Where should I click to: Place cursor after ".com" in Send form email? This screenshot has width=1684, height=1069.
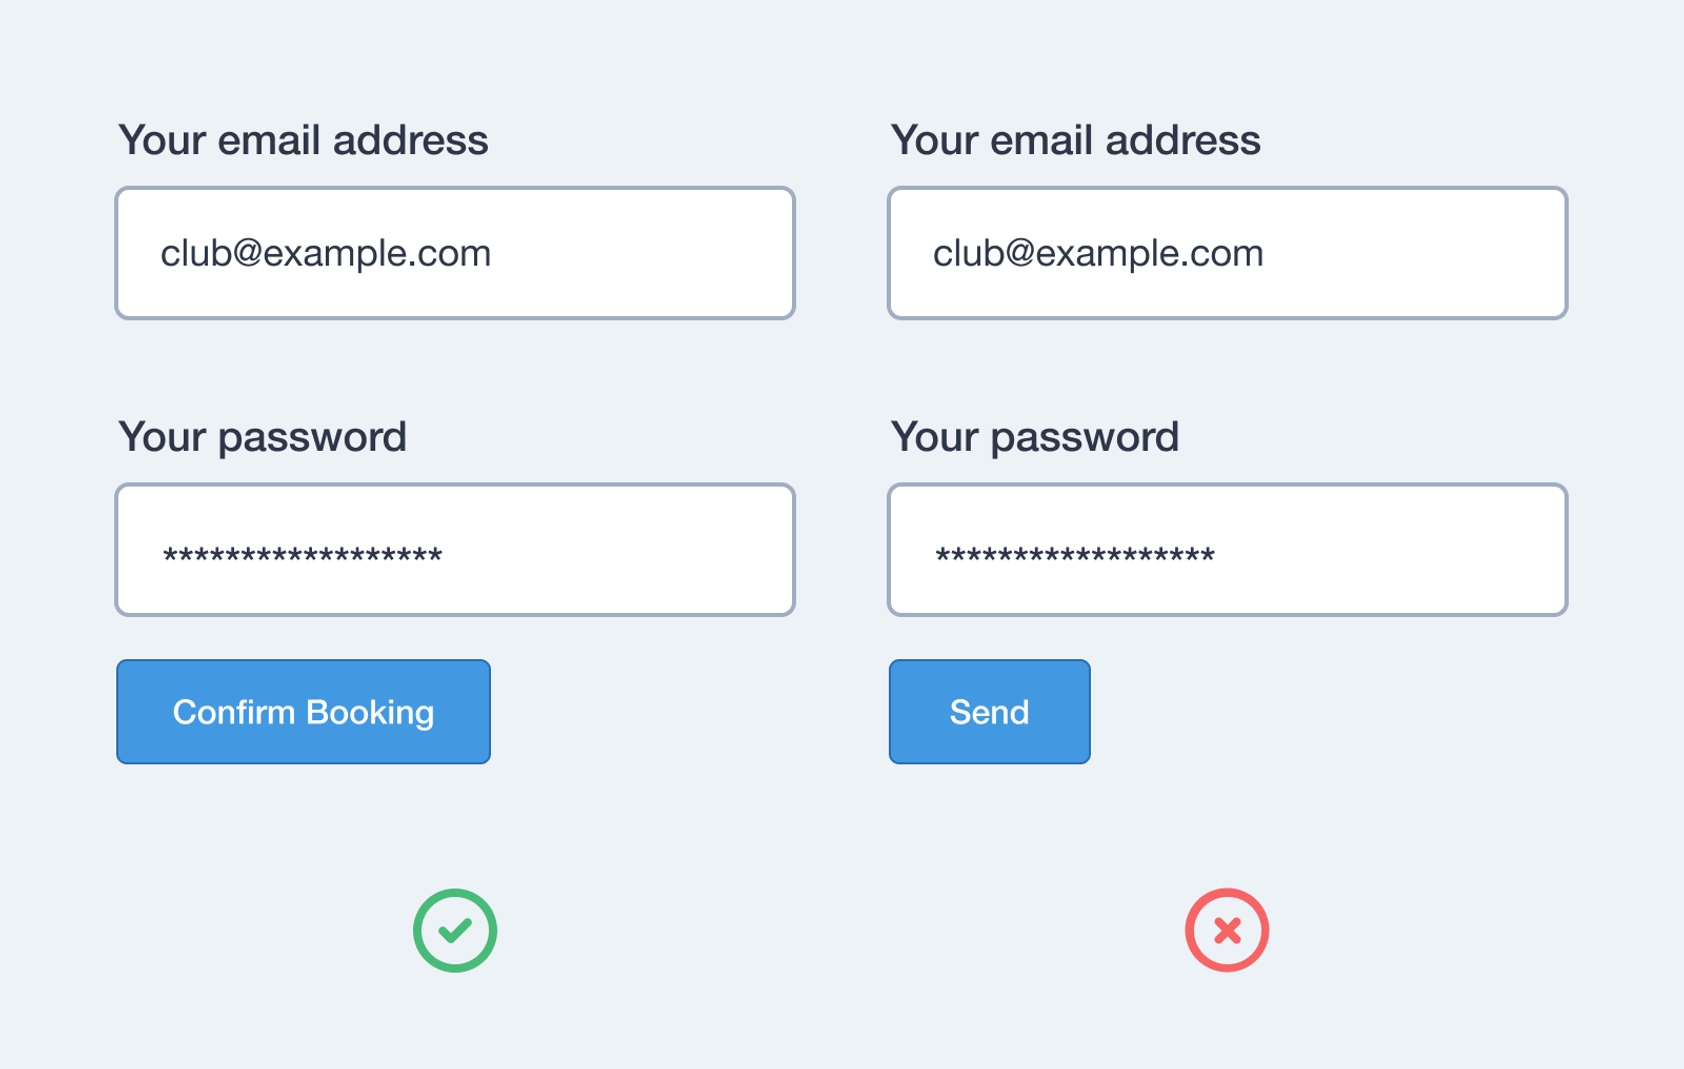1266,253
